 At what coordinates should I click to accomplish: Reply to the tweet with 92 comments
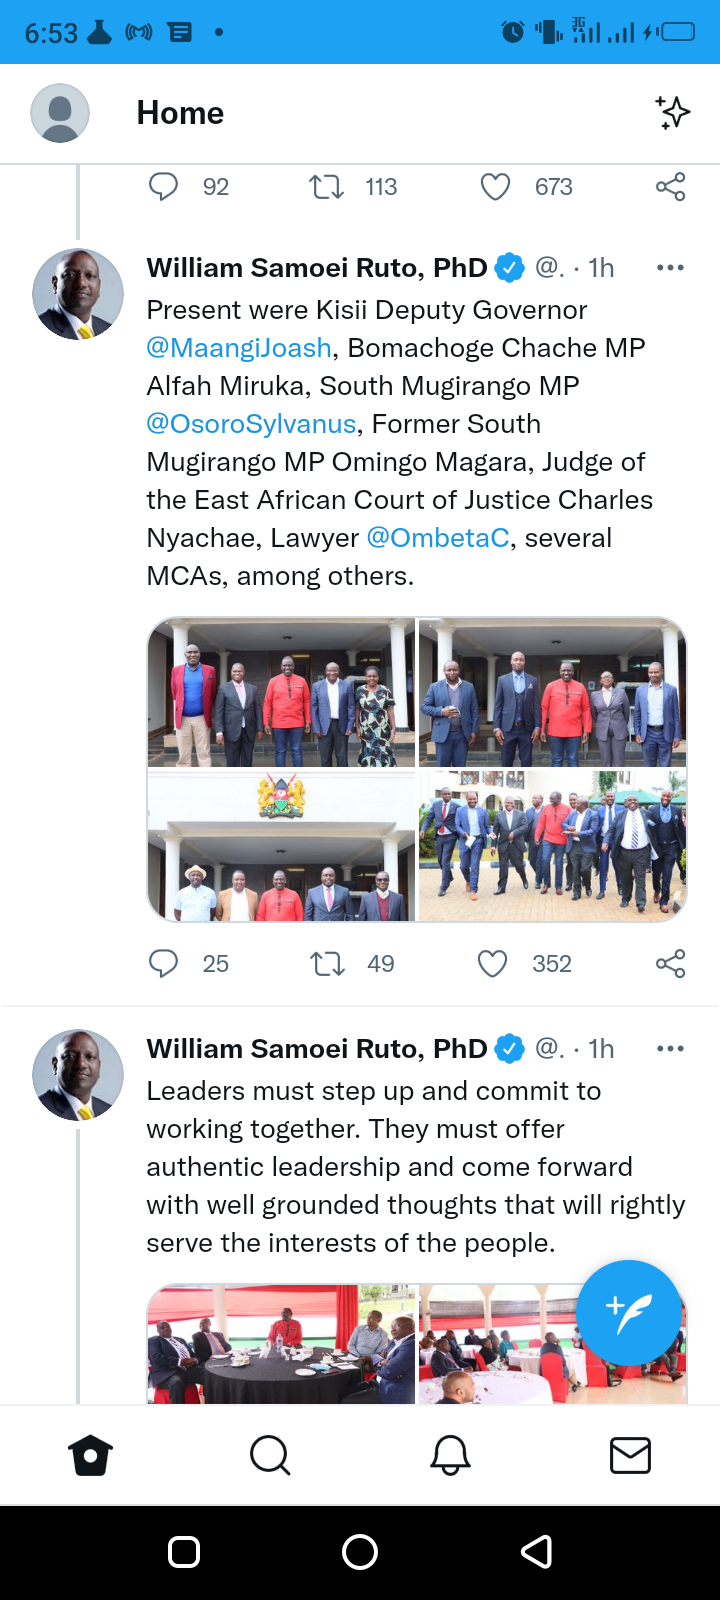point(163,186)
